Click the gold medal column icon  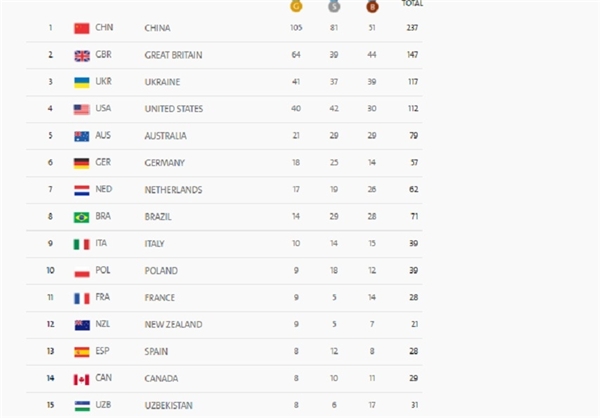[x=296, y=6]
